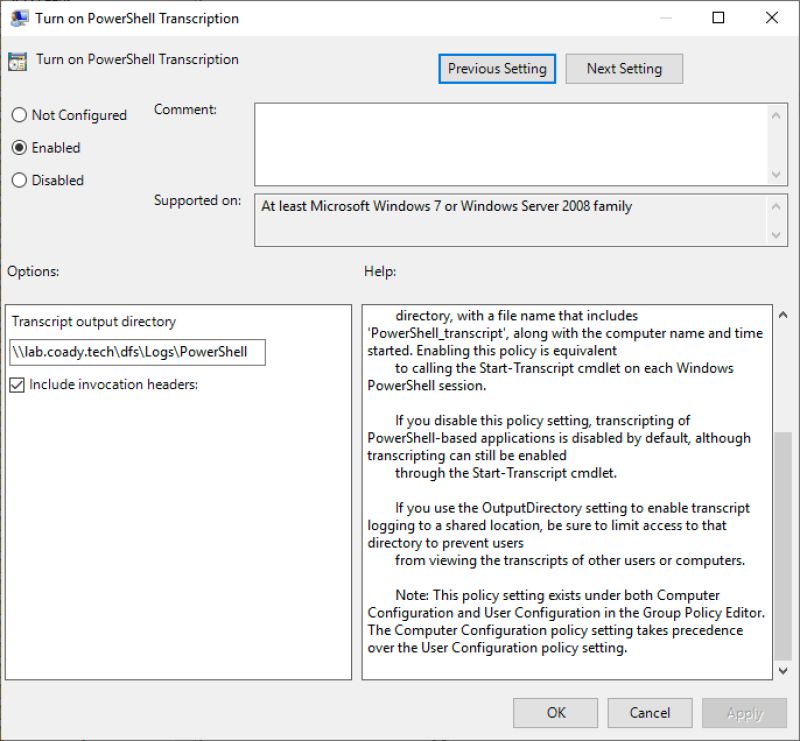The image size is (800, 741).
Task: Open the Previous Setting policy
Action: pos(496,68)
